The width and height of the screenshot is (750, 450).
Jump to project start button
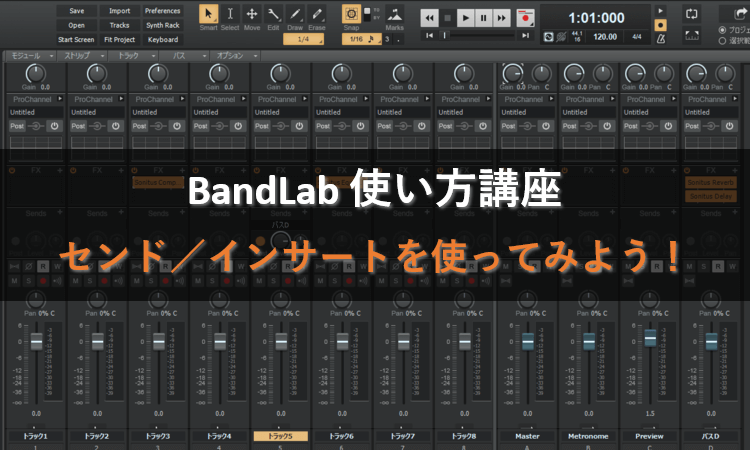pos(429,35)
